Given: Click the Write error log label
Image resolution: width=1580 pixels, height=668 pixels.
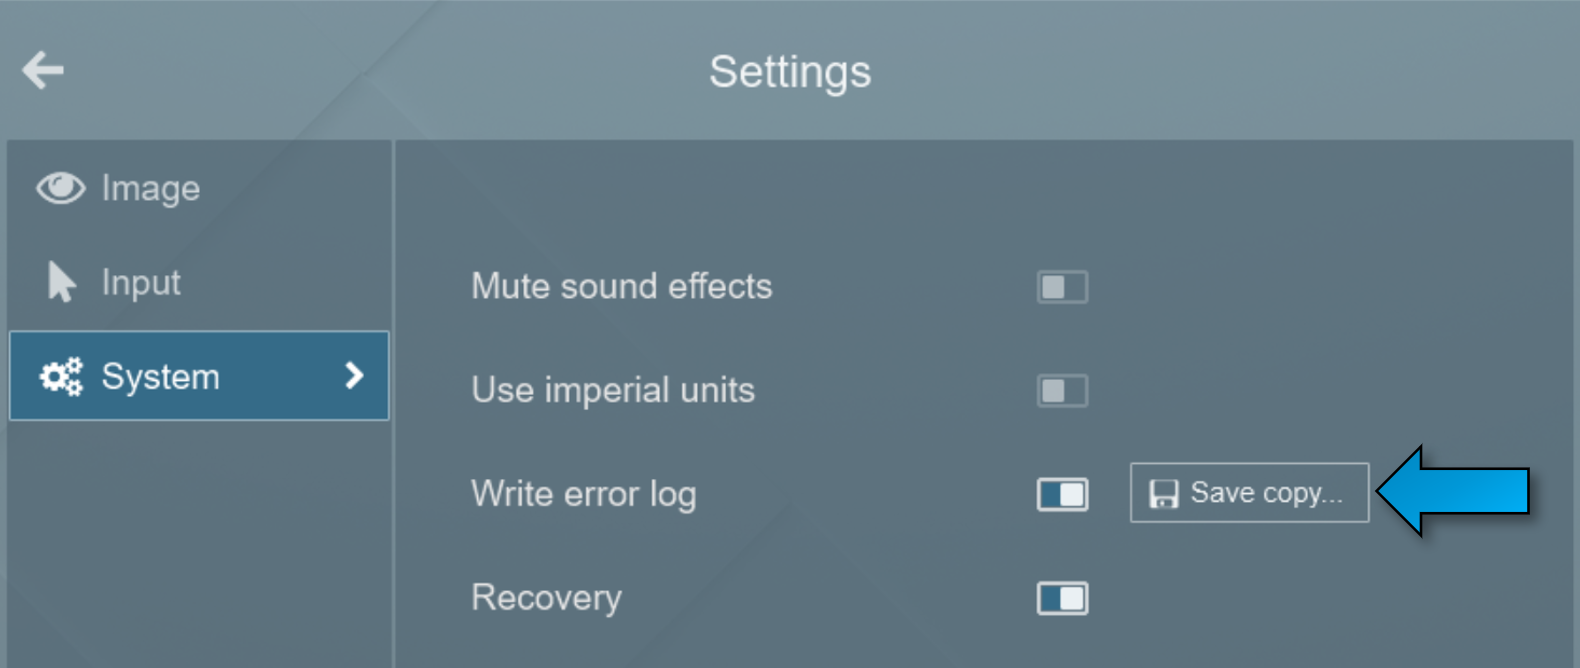Looking at the screenshot, I should 584,494.
